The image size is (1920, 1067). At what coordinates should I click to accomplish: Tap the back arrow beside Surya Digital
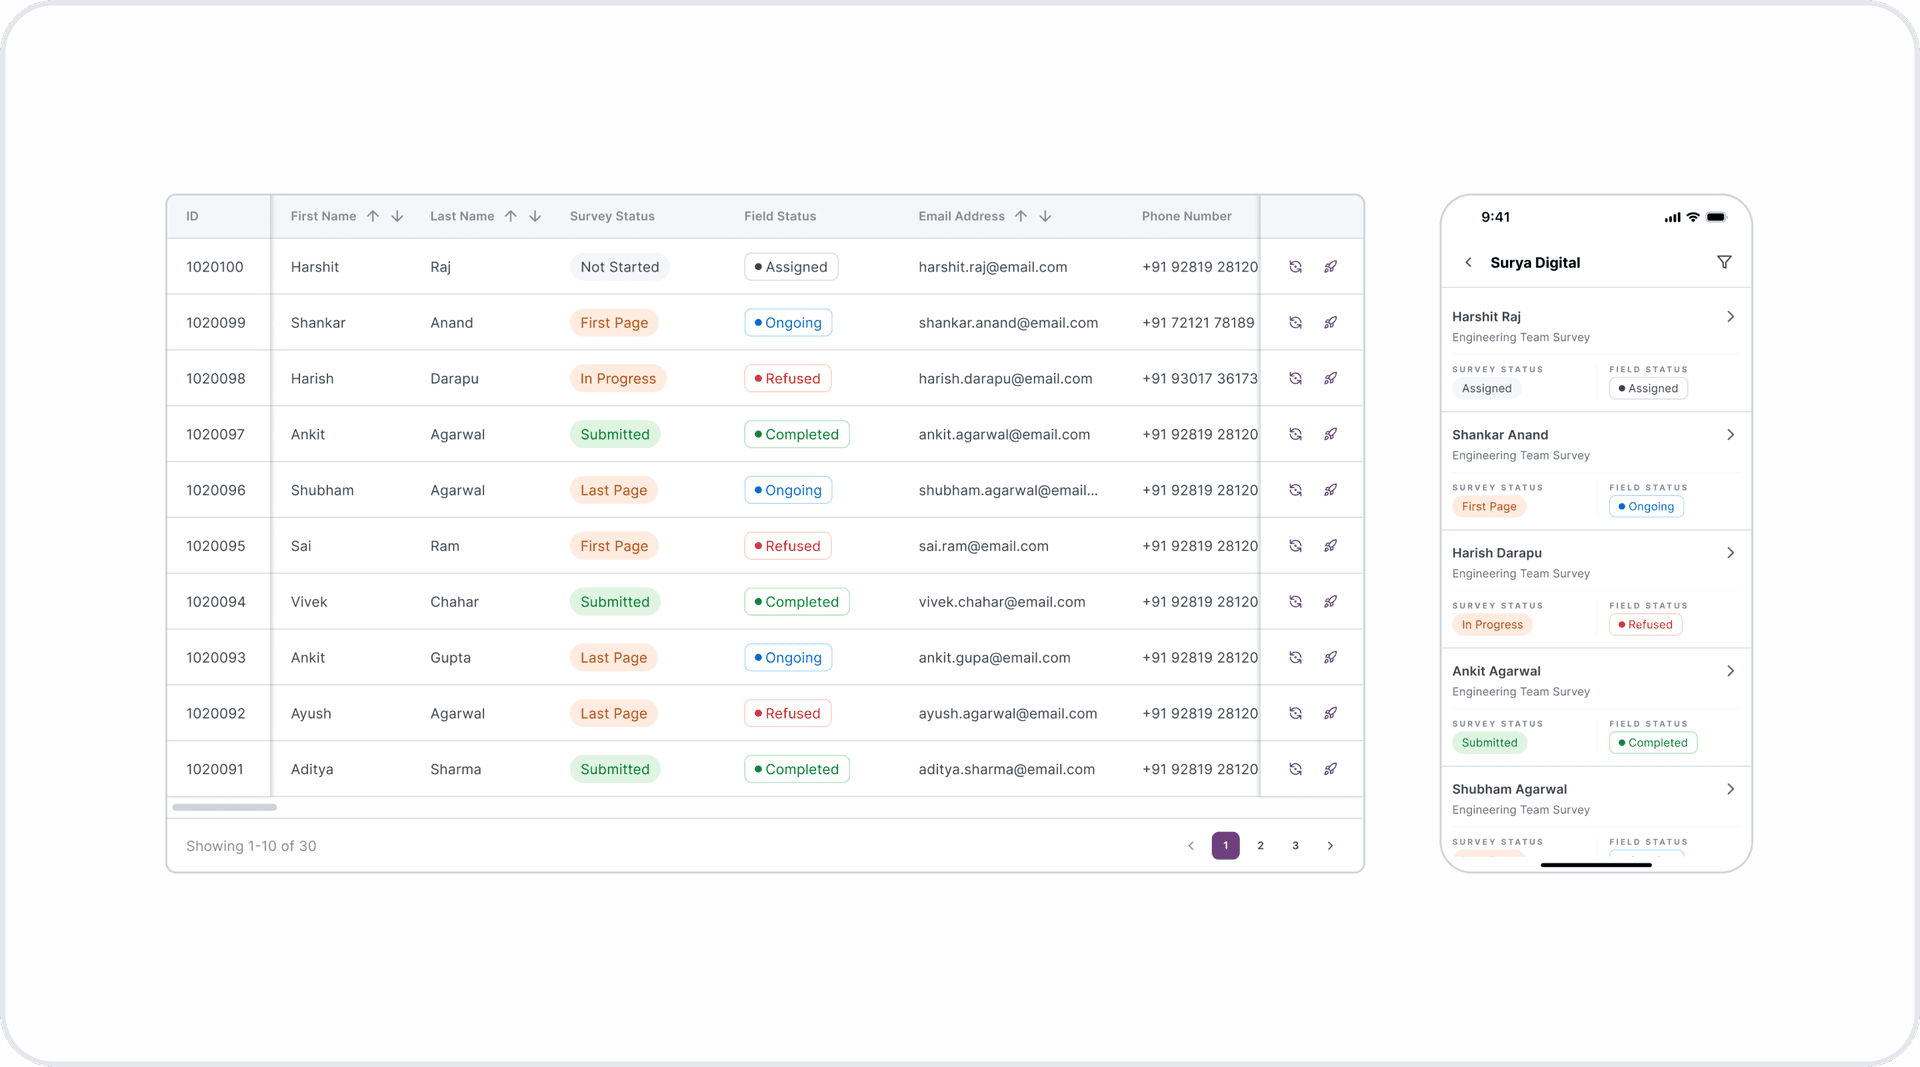click(x=1468, y=262)
